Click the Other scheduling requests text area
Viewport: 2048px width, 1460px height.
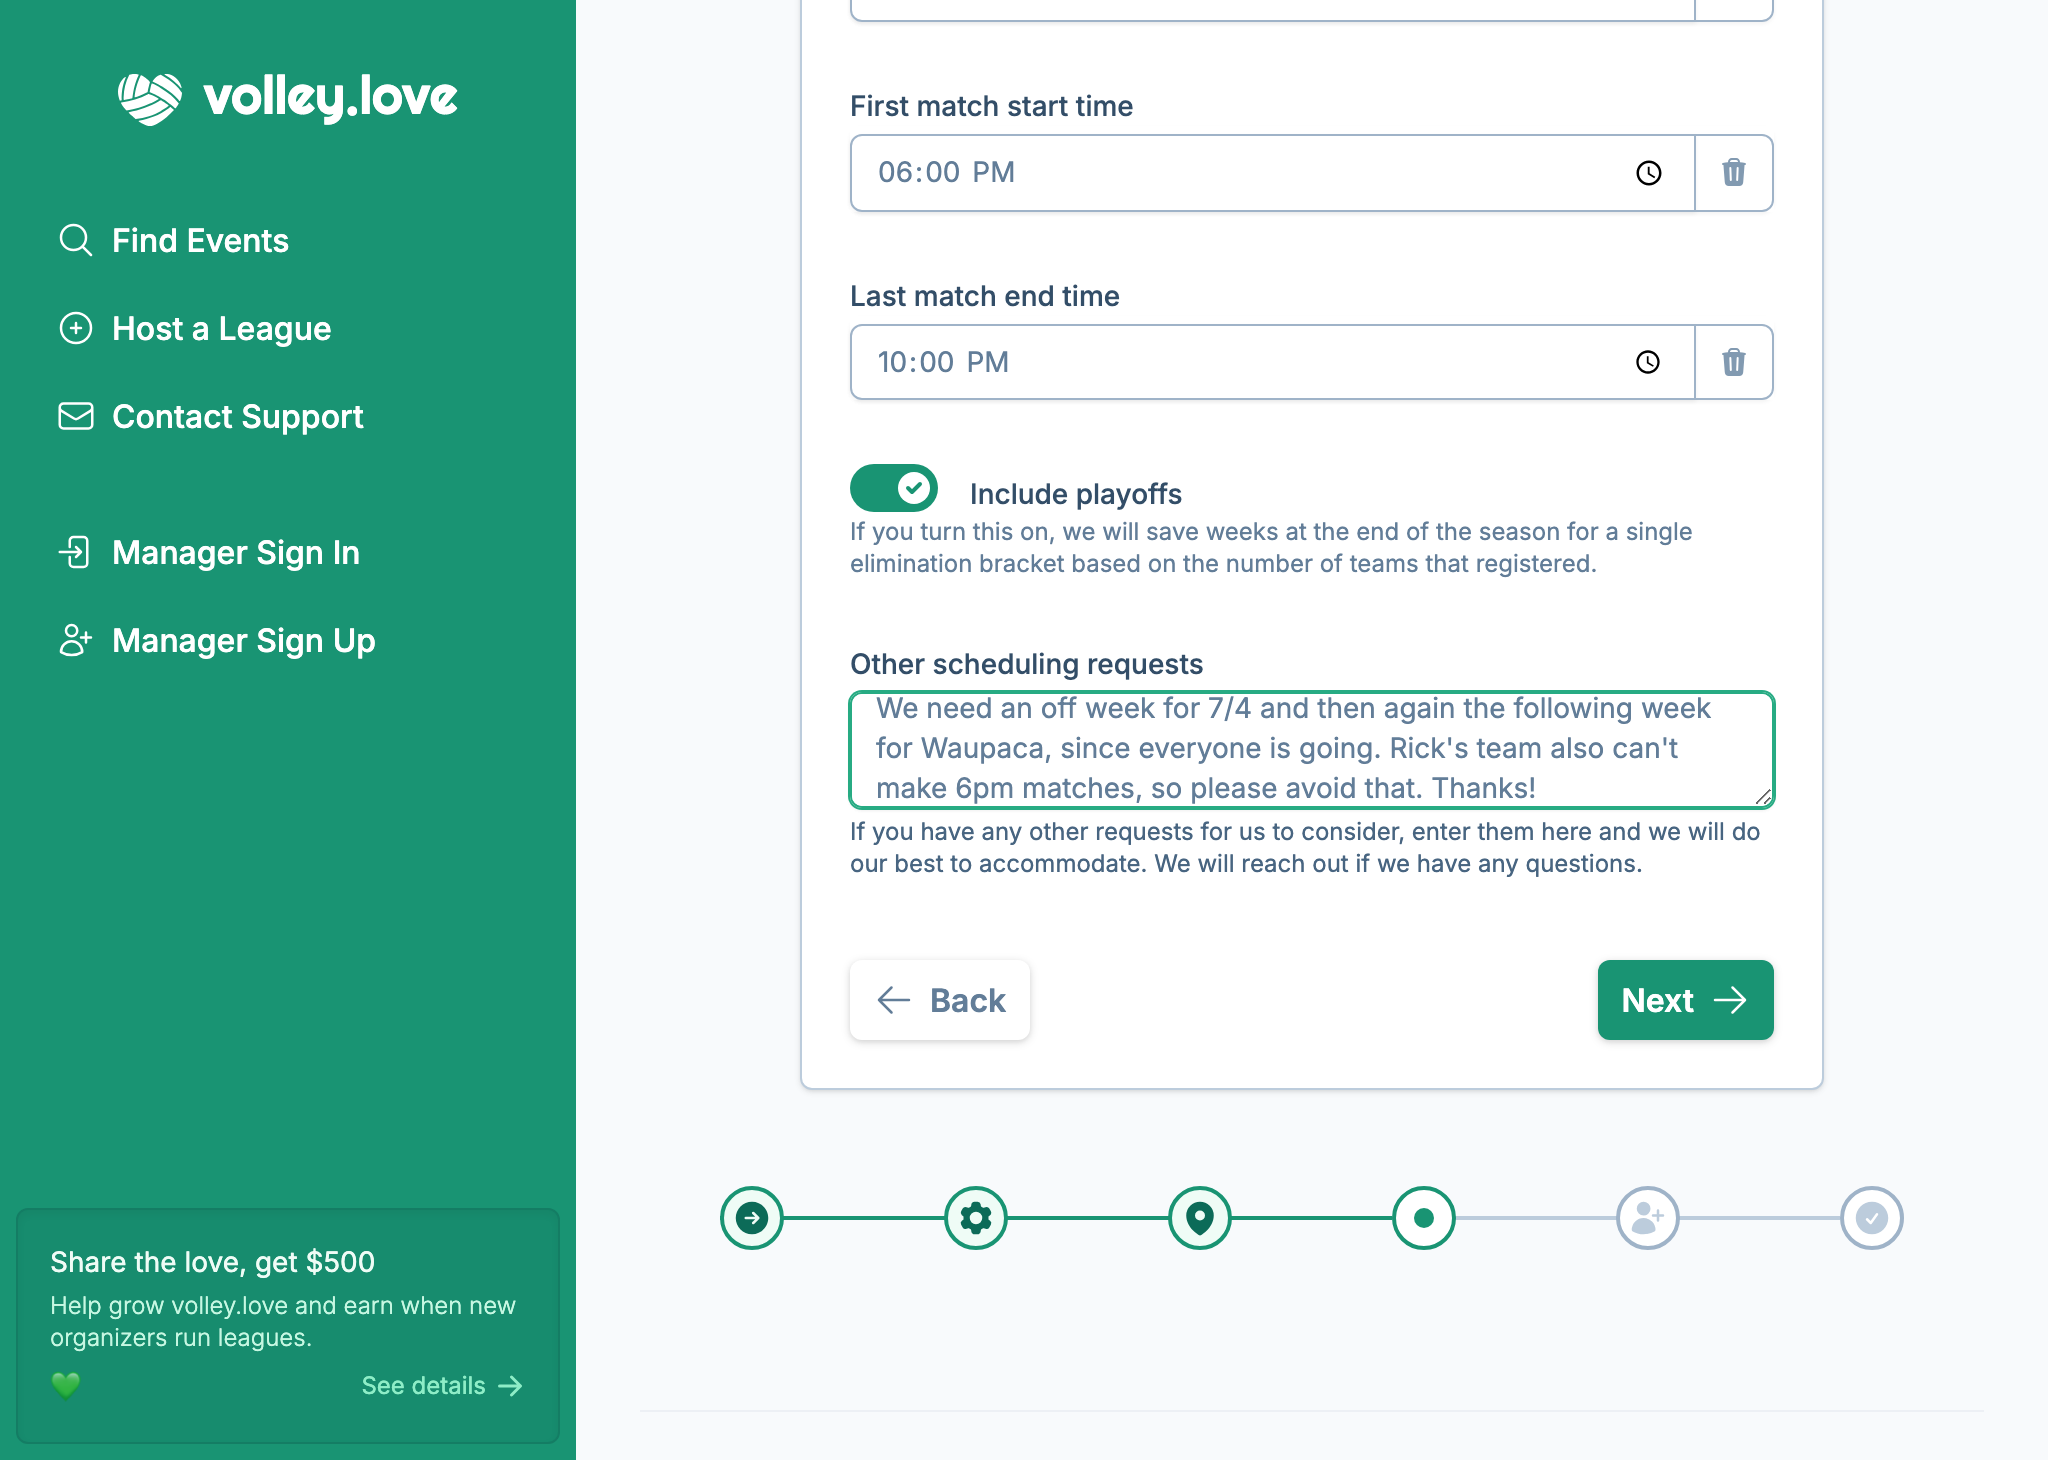pos(1310,750)
